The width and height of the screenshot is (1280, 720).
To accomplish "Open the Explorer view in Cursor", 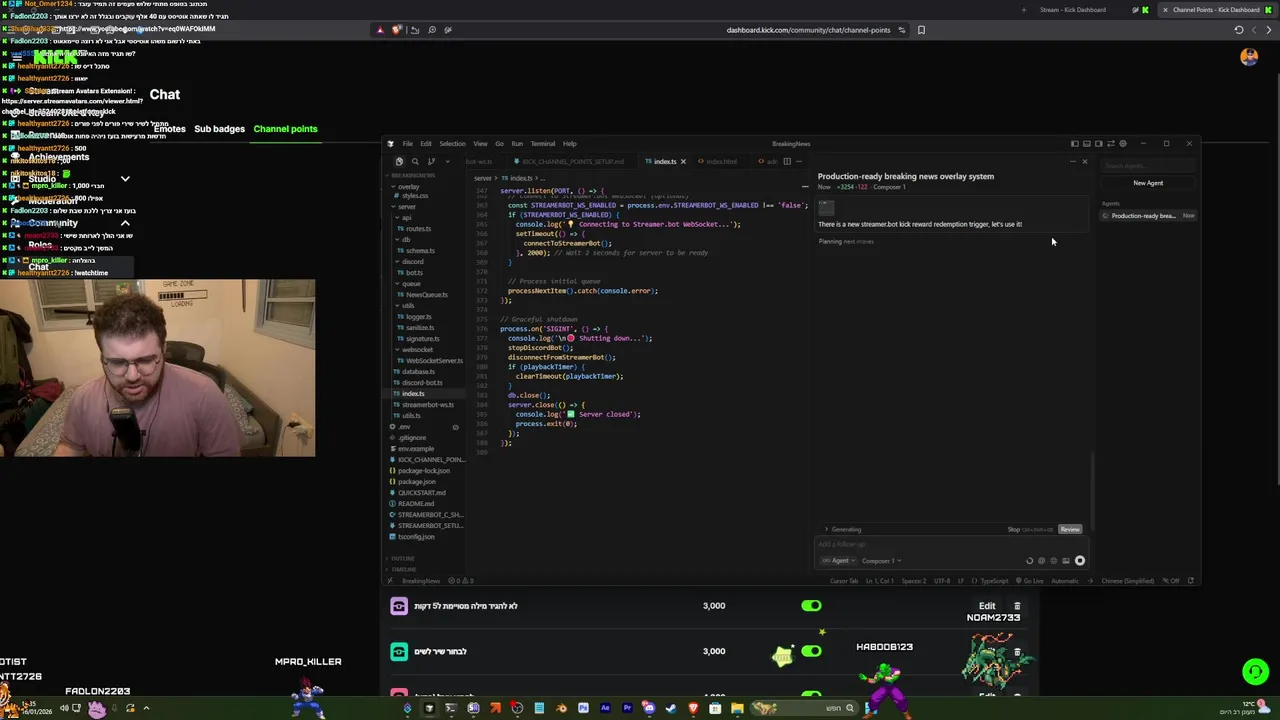I will [x=399, y=161].
